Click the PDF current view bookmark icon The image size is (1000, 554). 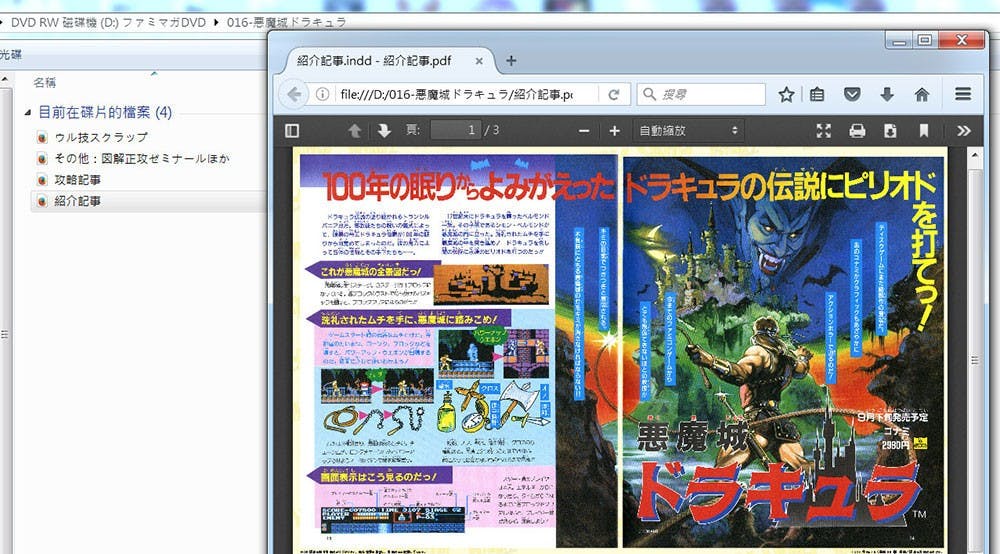pyautogui.click(x=923, y=131)
